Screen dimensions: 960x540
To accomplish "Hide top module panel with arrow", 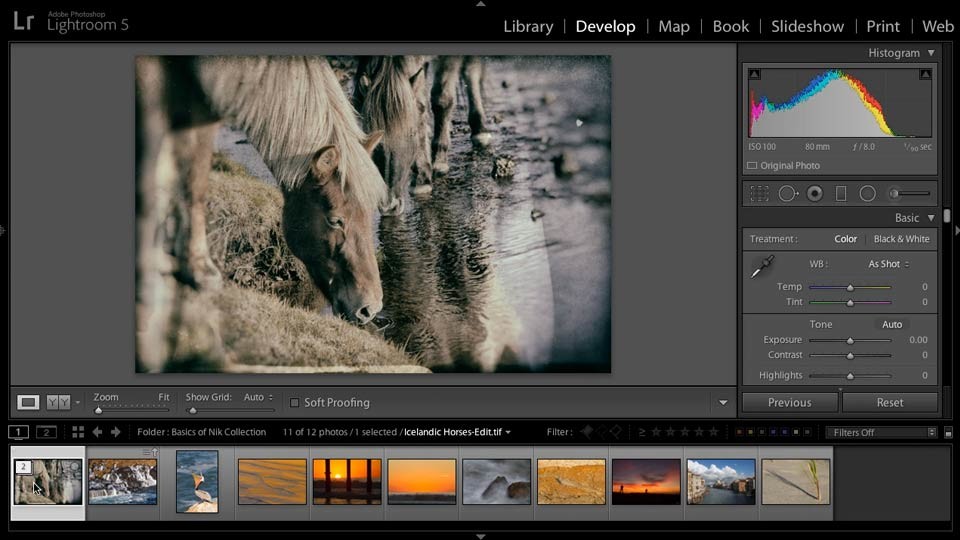I will click(x=481, y=4).
